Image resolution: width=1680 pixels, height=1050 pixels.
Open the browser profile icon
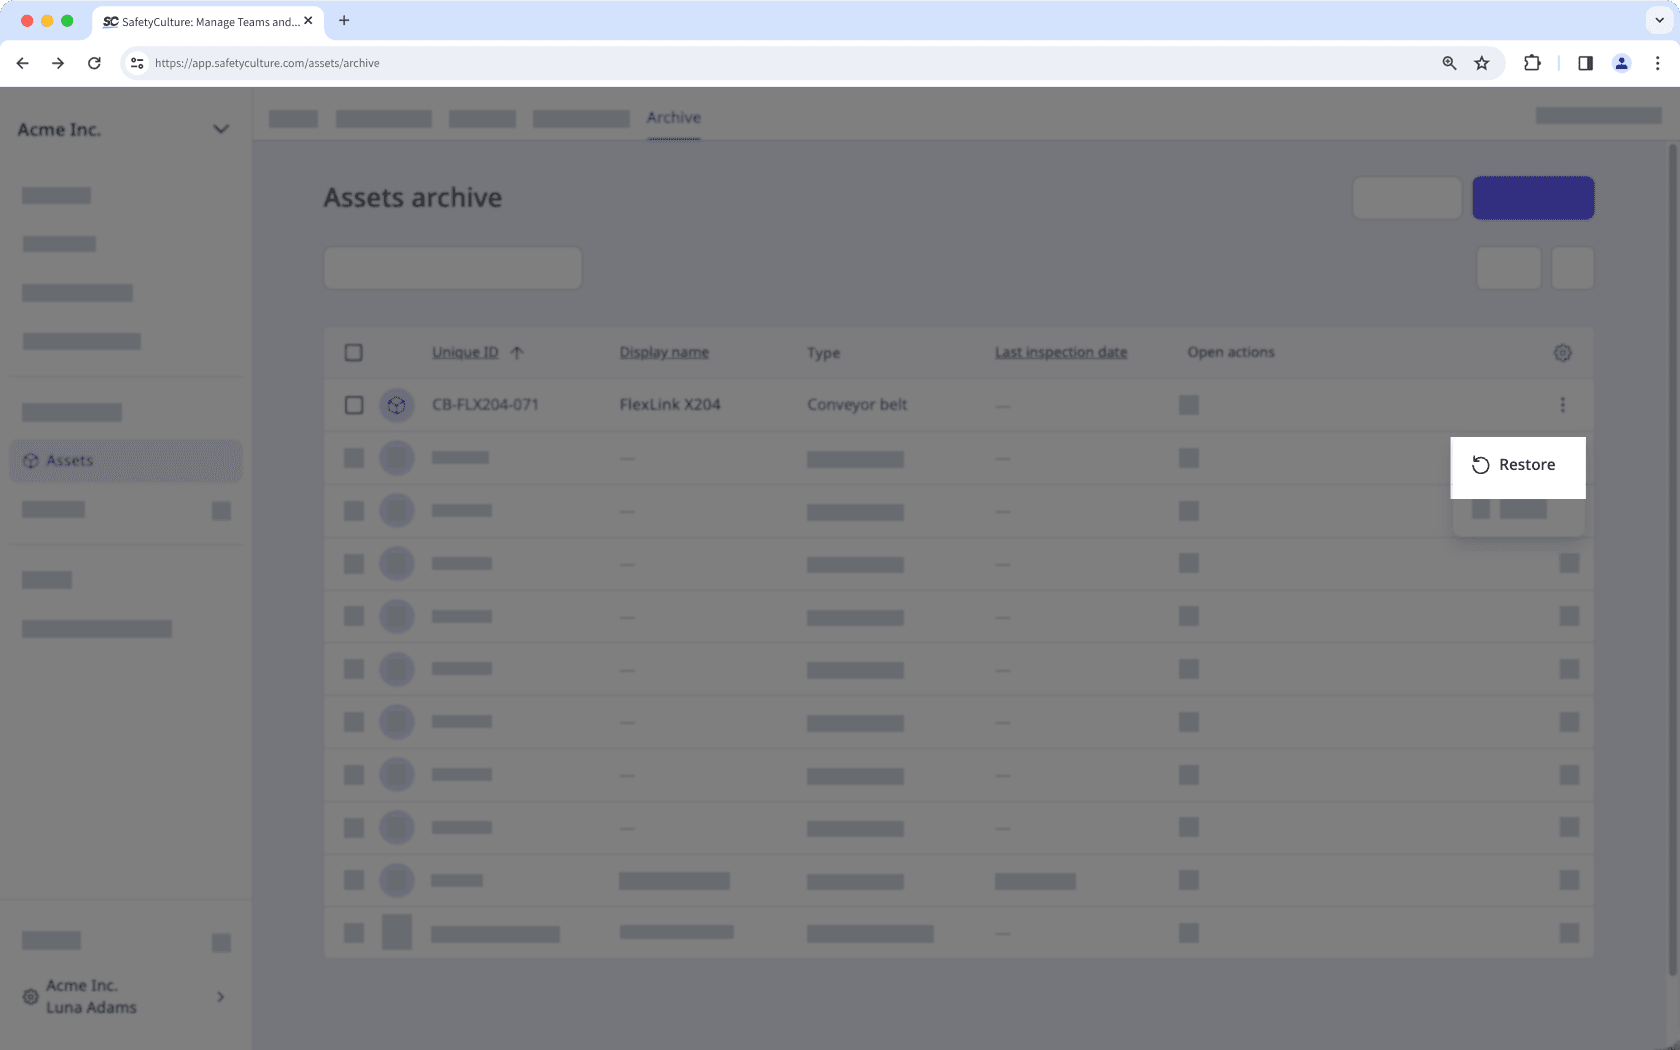tap(1621, 62)
